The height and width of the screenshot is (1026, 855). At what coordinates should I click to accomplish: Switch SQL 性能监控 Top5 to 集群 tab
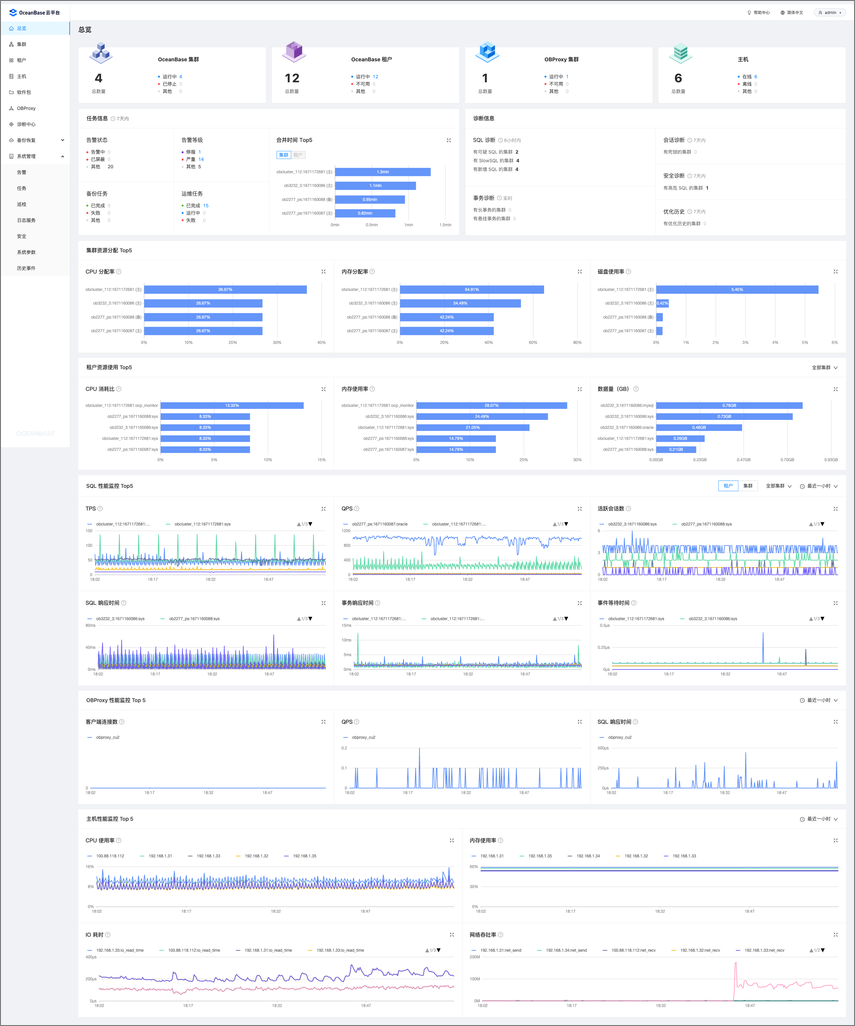tap(748, 486)
